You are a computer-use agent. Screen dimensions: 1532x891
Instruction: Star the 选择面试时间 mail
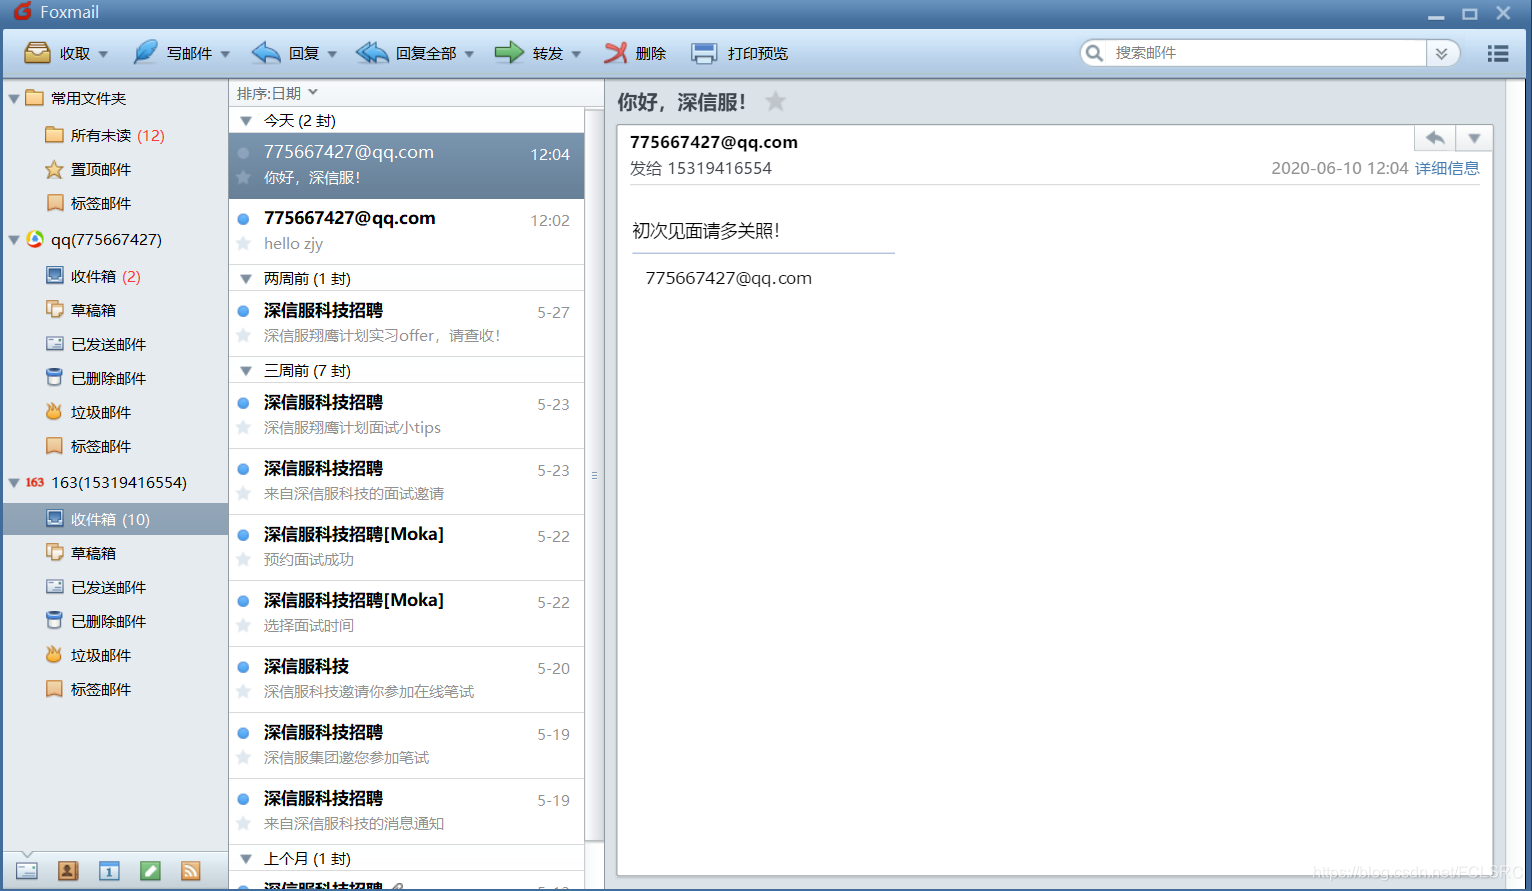tap(243, 626)
